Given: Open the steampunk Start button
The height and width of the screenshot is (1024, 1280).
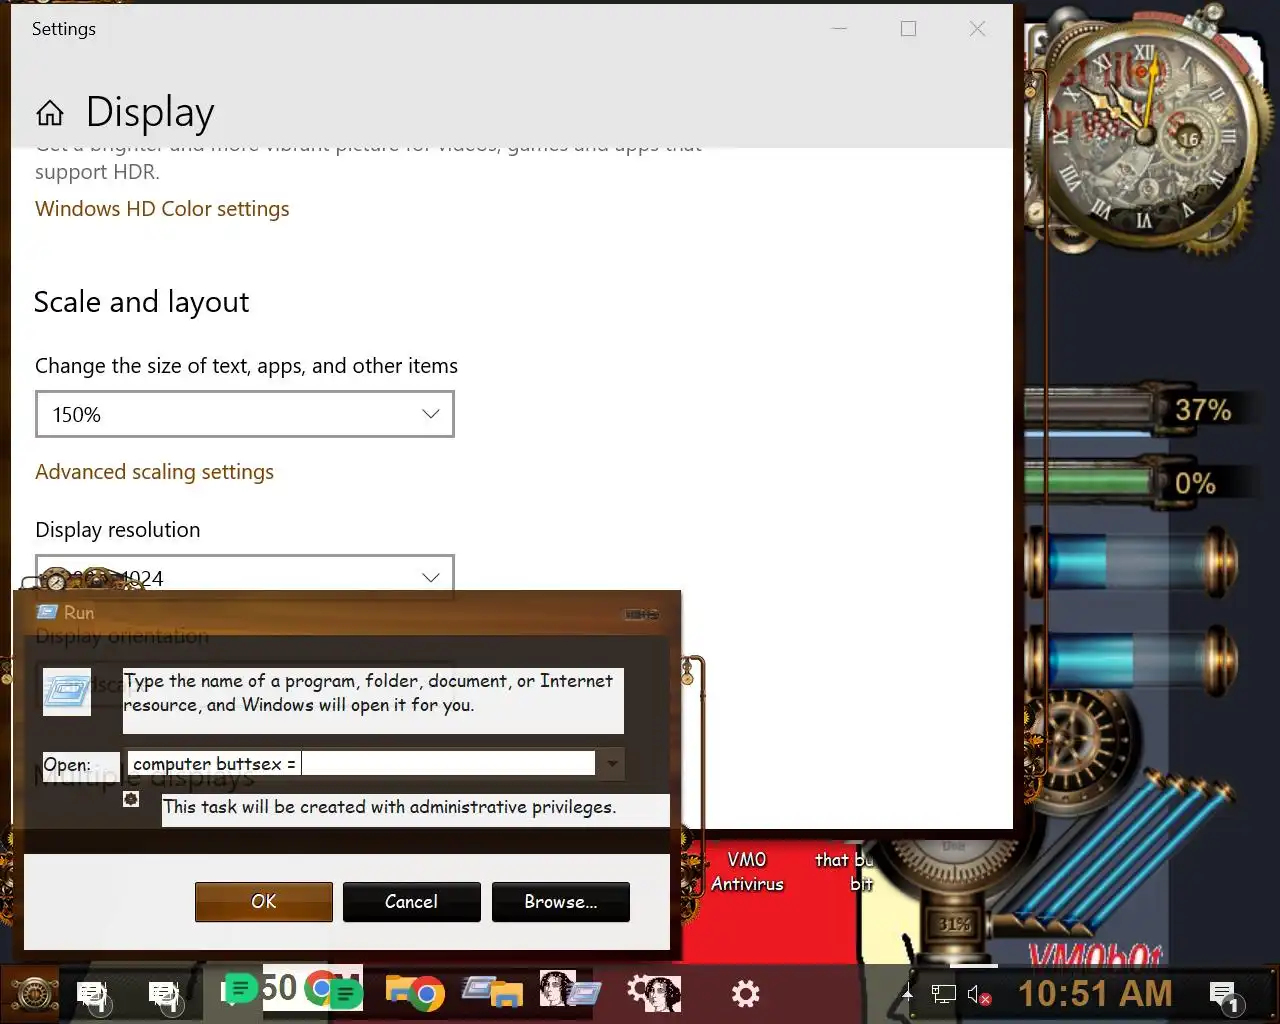Looking at the screenshot, I should 33,994.
